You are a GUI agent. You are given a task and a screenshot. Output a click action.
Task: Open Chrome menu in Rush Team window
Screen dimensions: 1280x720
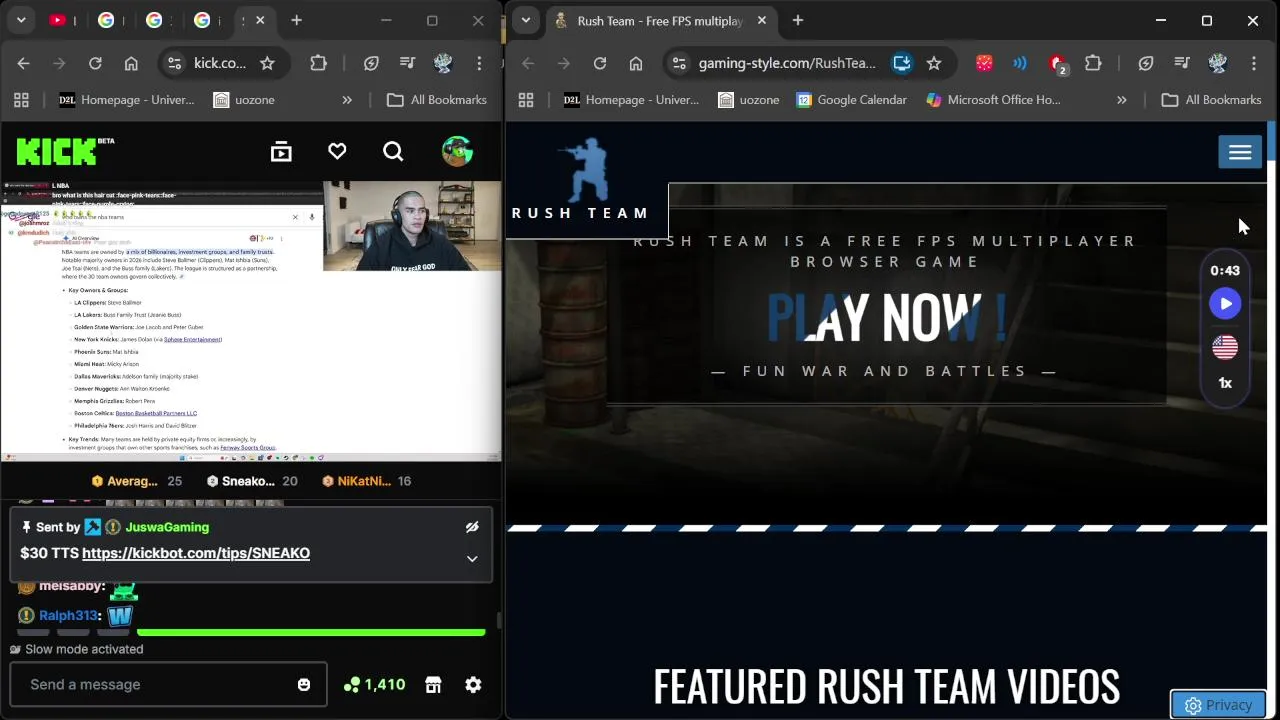pos(1254,63)
